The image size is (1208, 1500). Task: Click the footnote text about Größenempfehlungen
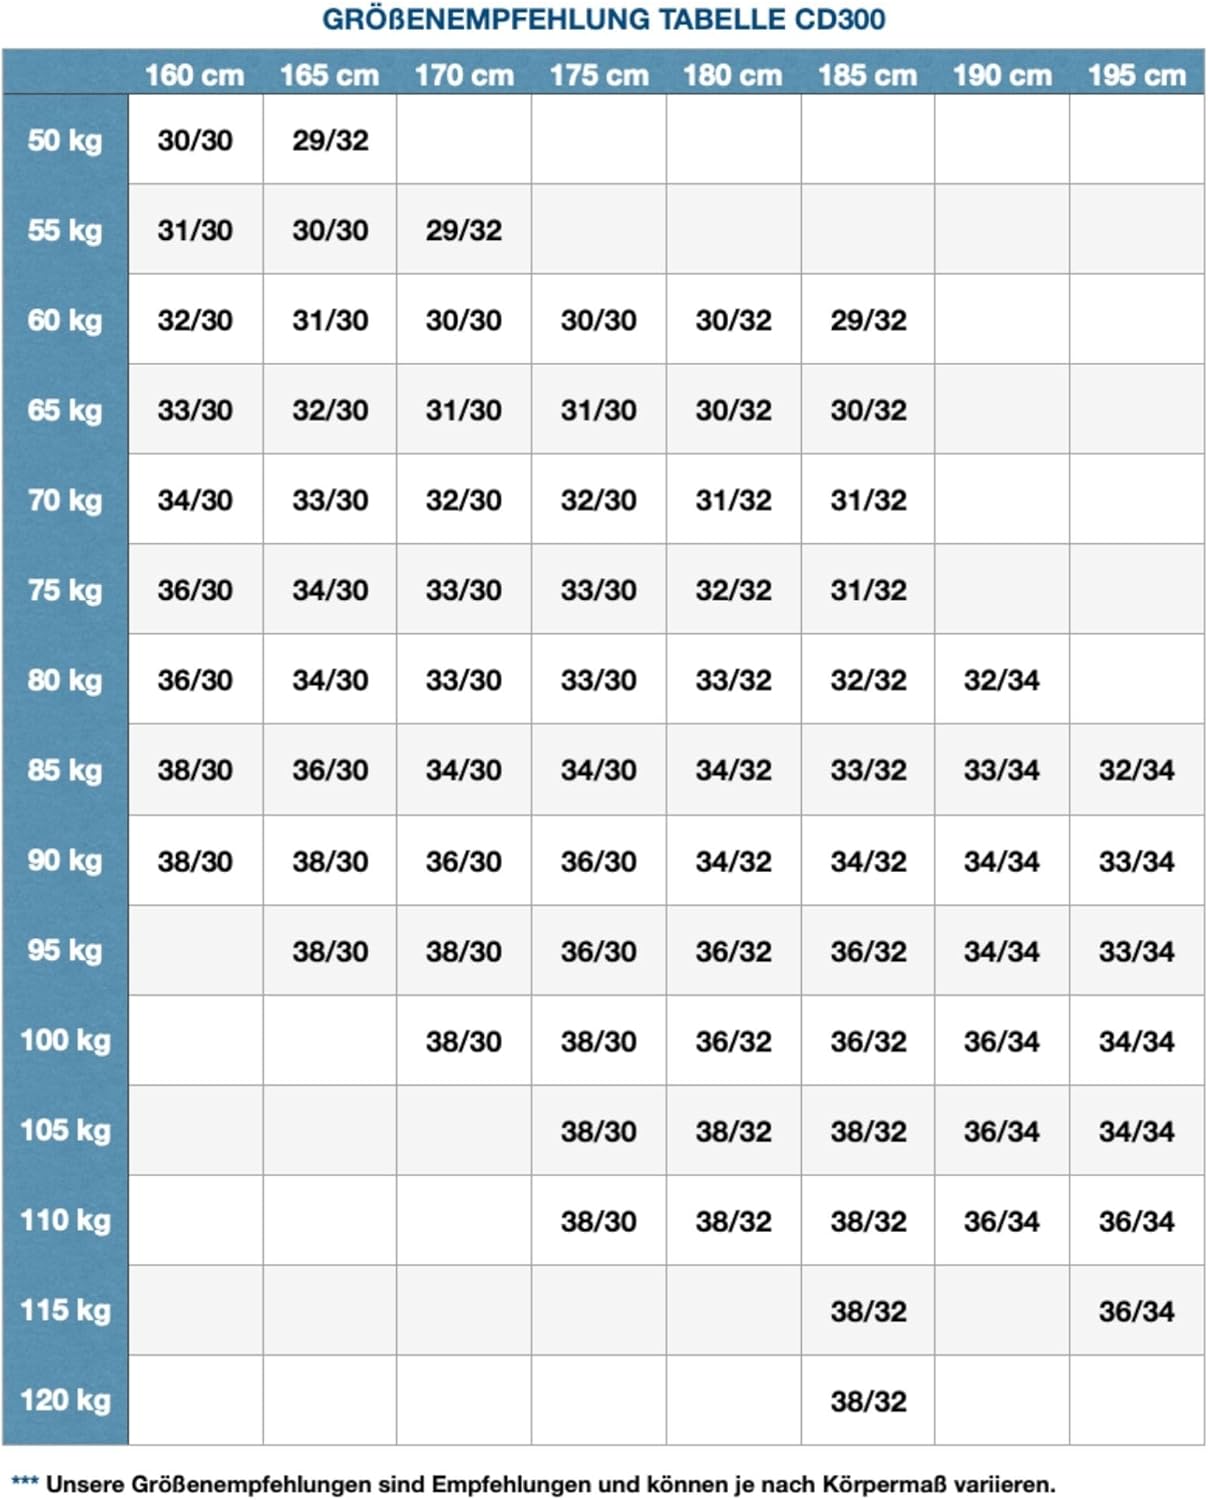550,1484
